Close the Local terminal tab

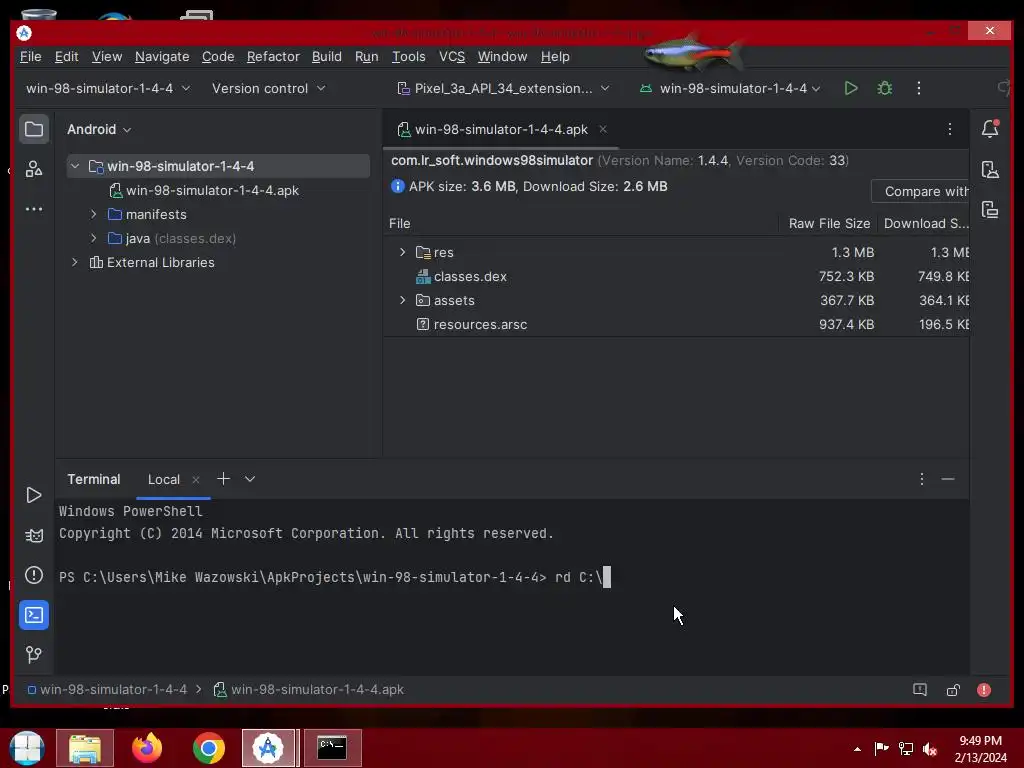click(196, 479)
